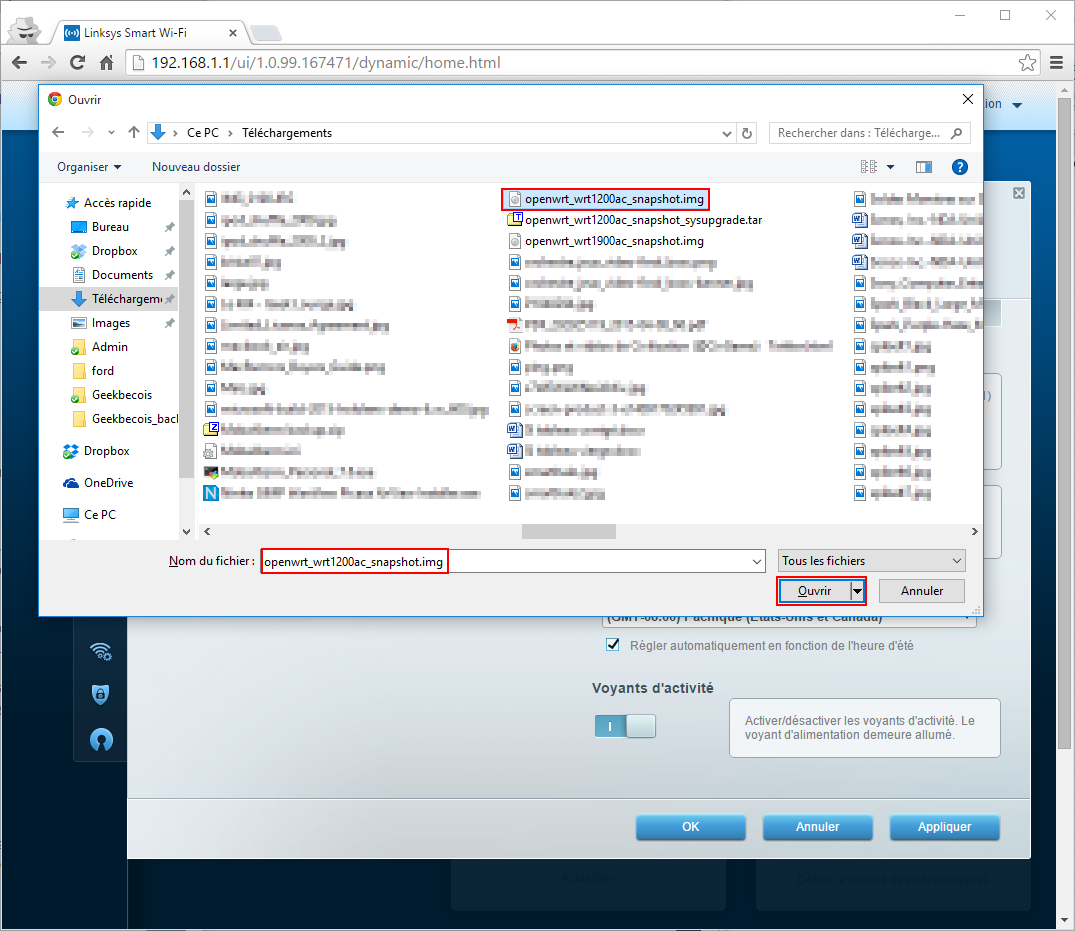Select Dropbox under Accès rapide
Screen dimensions: 1075x931
point(114,251)
